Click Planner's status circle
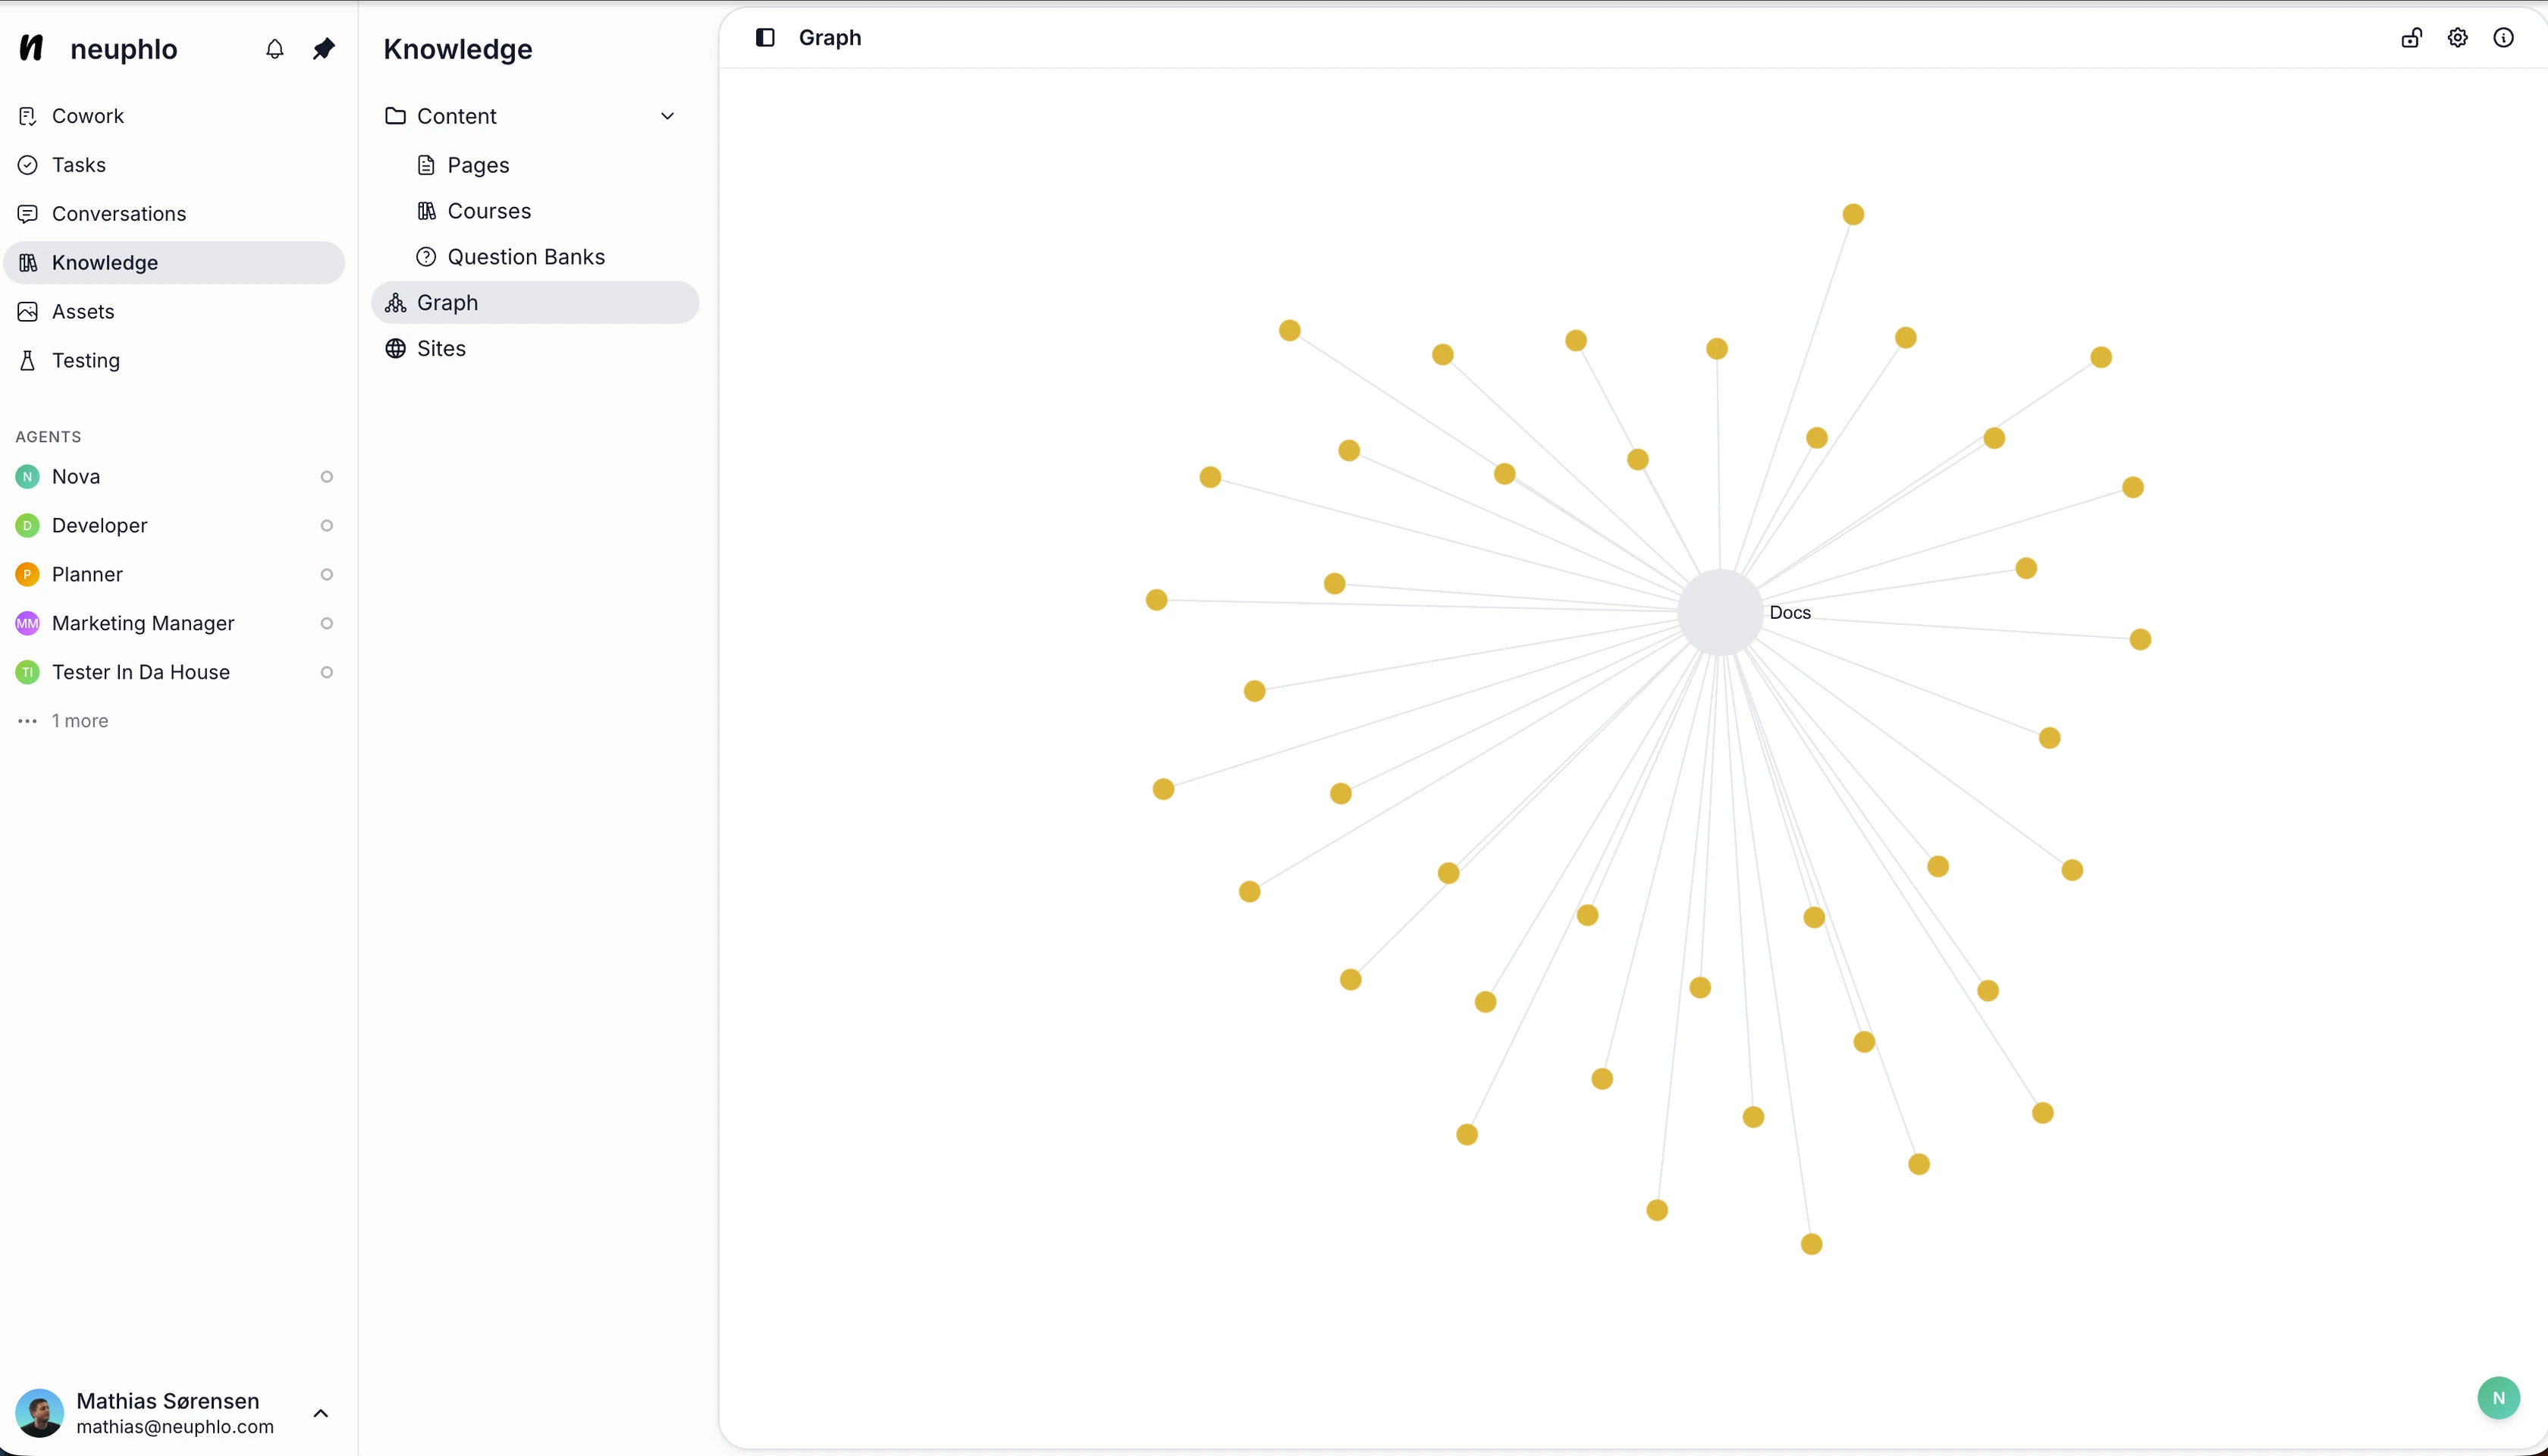The height and width of the screenshot is (1456, 2548). point(326,575)
